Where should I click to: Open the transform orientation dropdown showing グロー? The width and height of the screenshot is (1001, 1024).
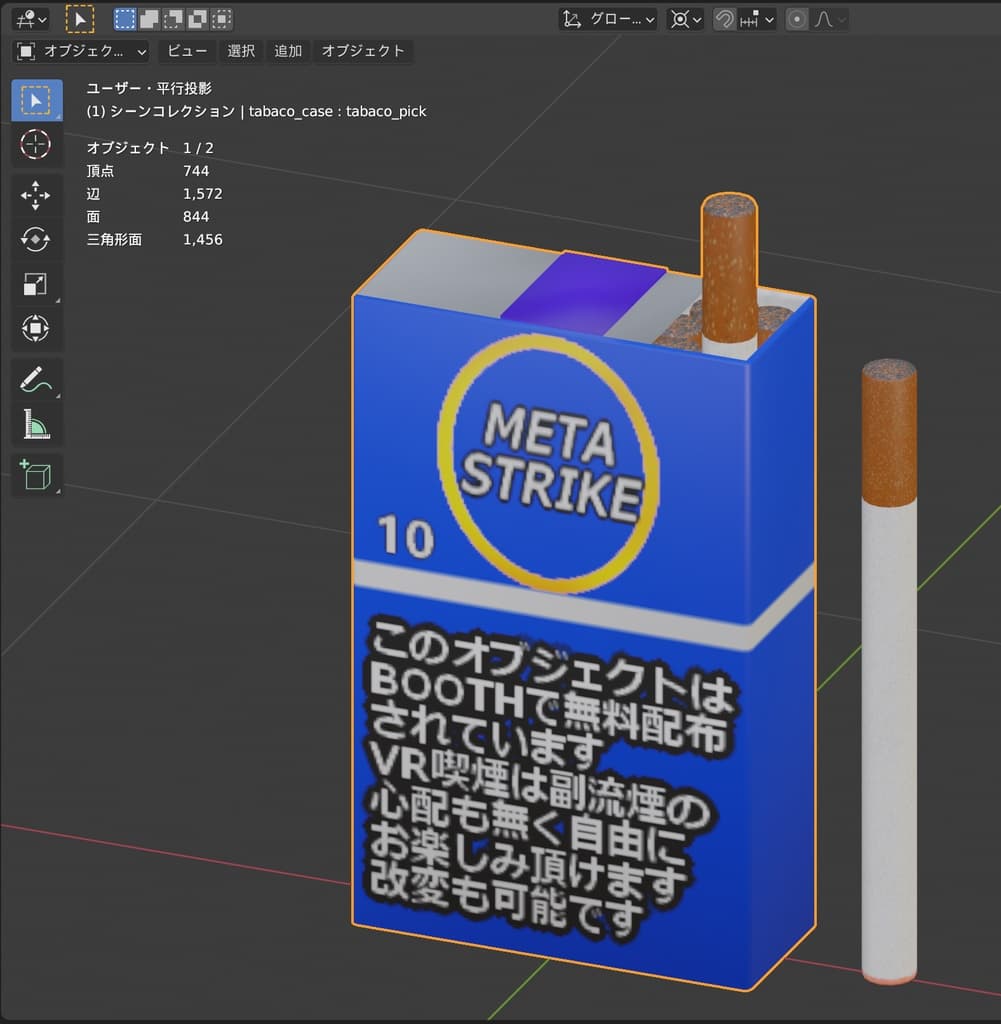[x=607, y=18]
